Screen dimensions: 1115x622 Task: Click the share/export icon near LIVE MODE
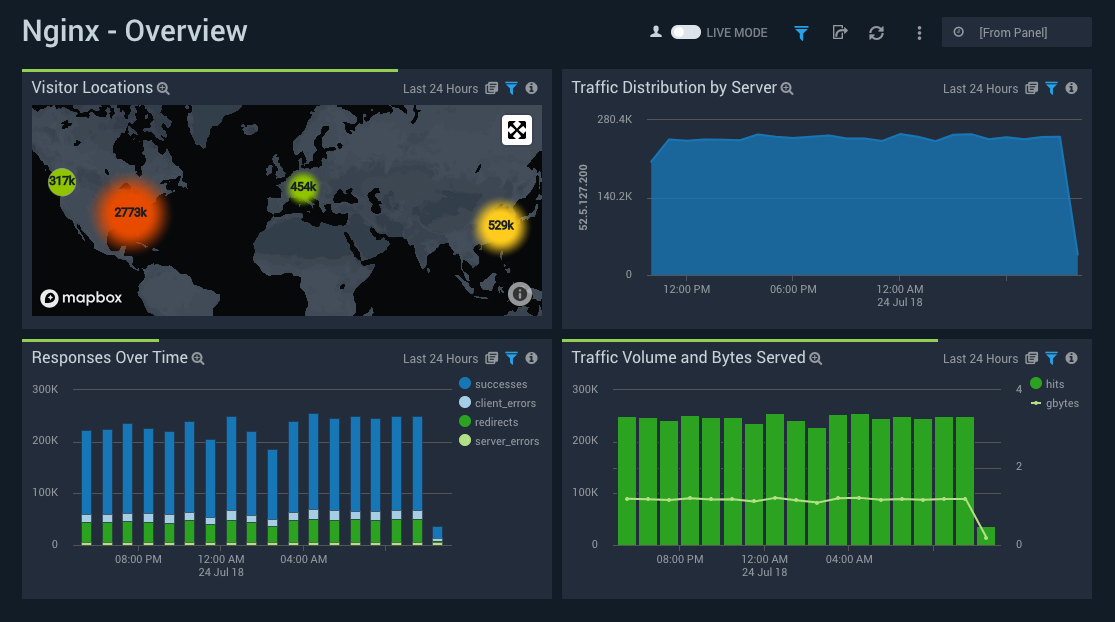click(840, 32)
